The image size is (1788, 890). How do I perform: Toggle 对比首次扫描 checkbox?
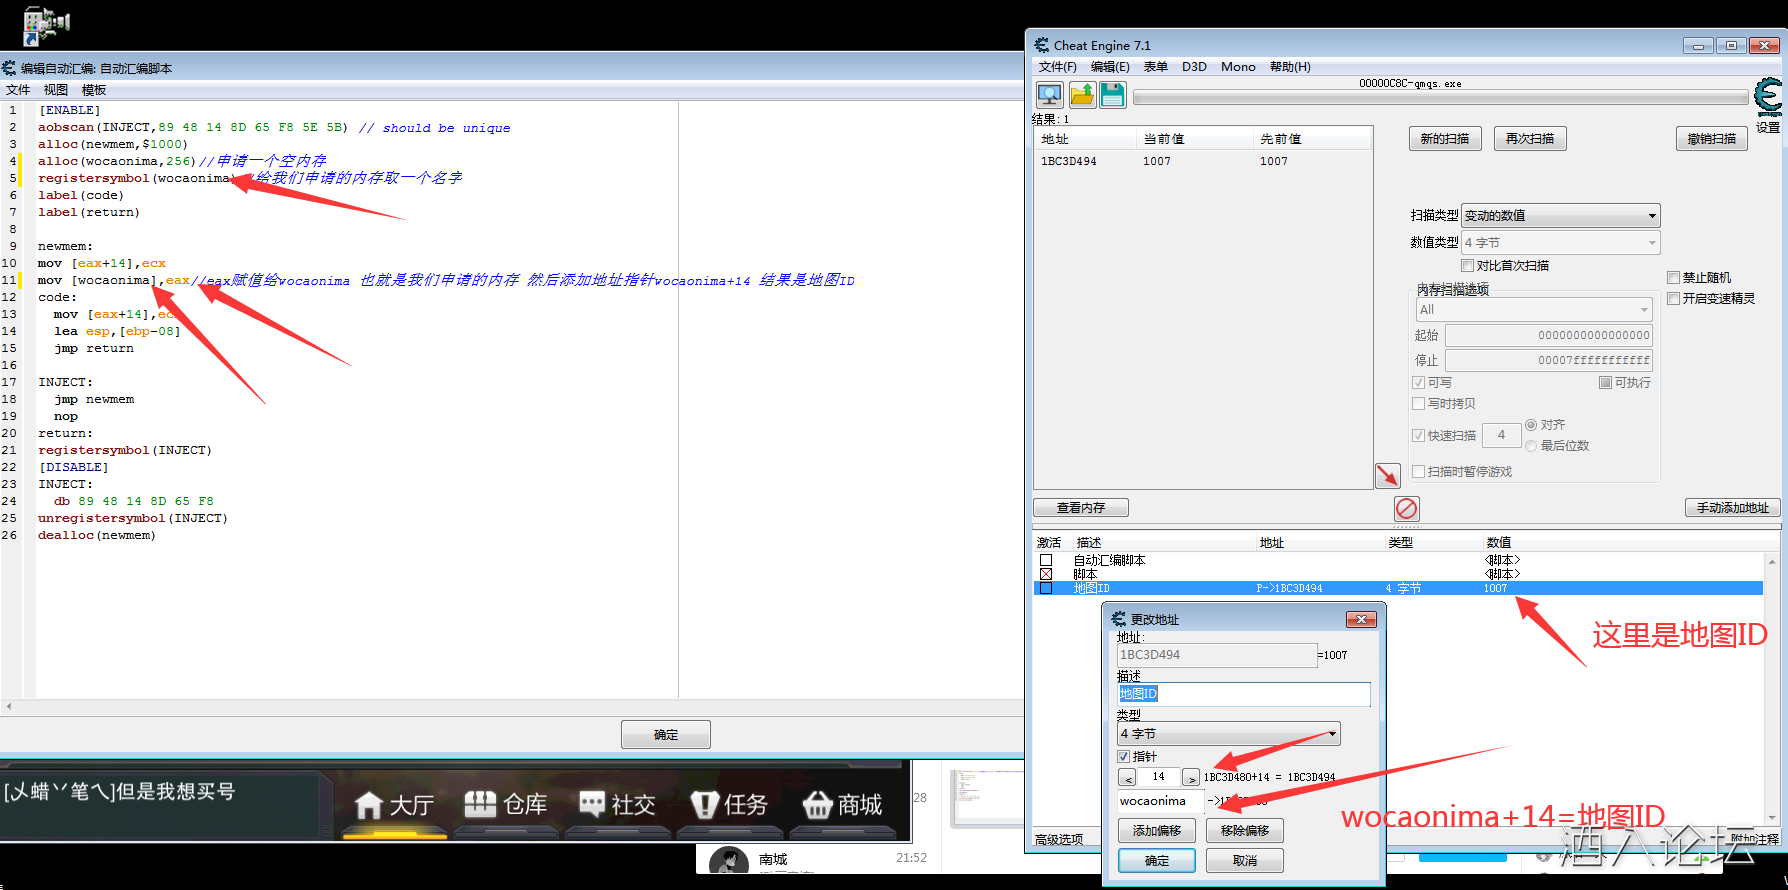[1468, 266]
